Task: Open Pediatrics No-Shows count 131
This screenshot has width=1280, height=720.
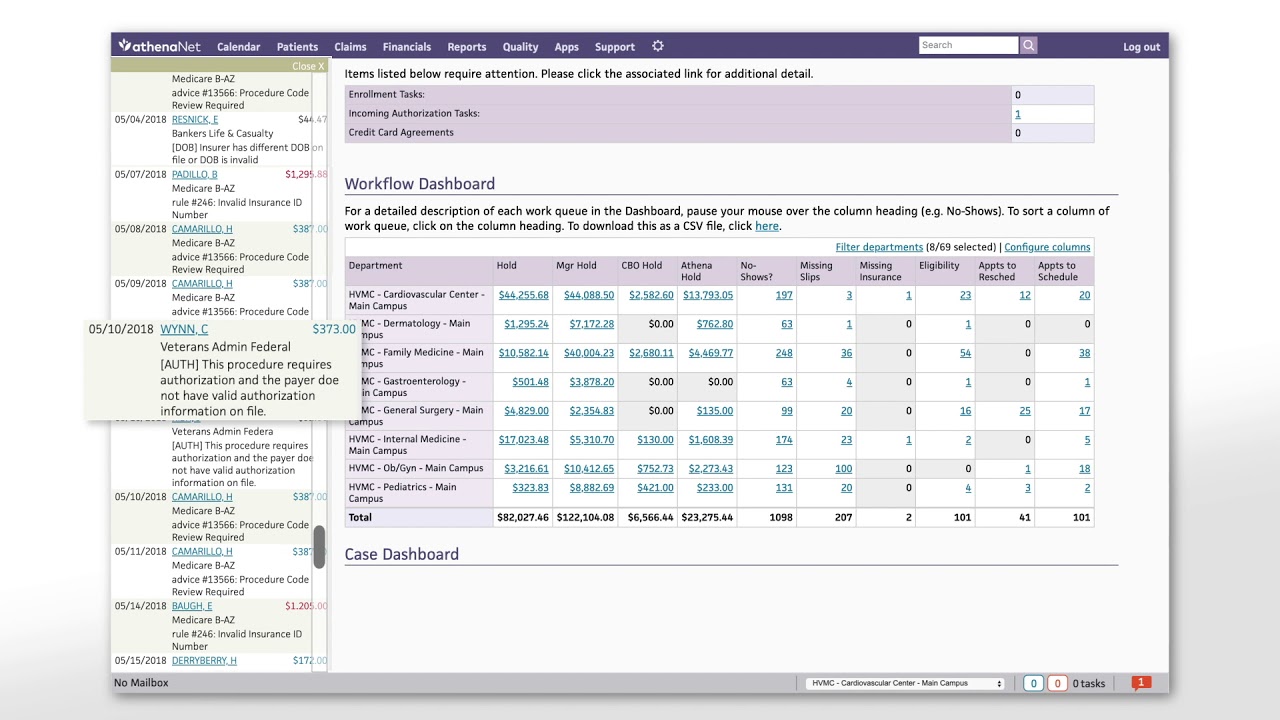Action: (x=784, y=488)
